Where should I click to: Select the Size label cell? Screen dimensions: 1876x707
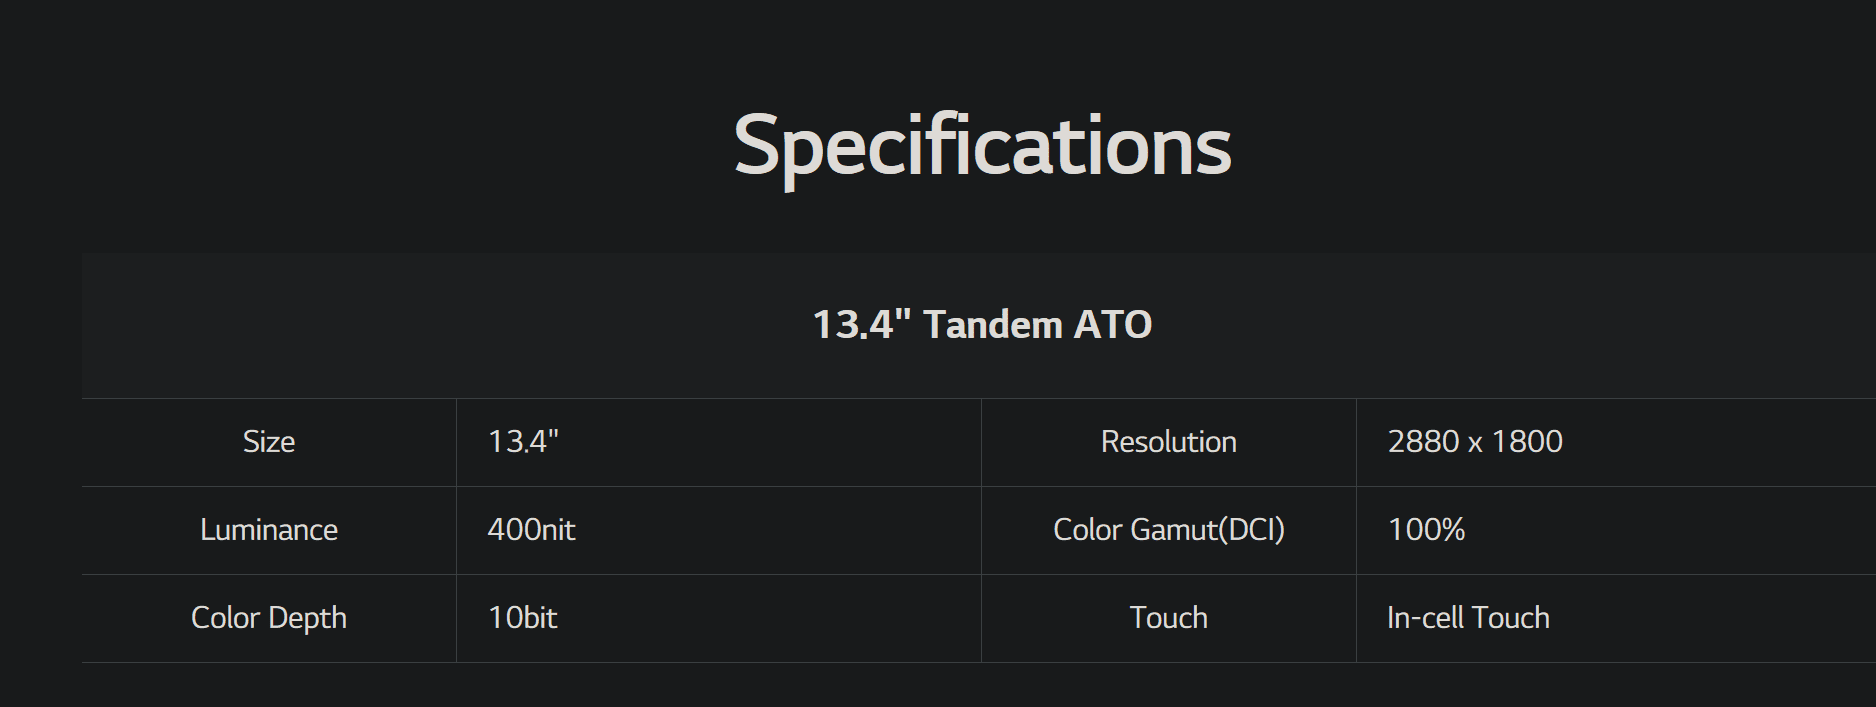[269, 442]
